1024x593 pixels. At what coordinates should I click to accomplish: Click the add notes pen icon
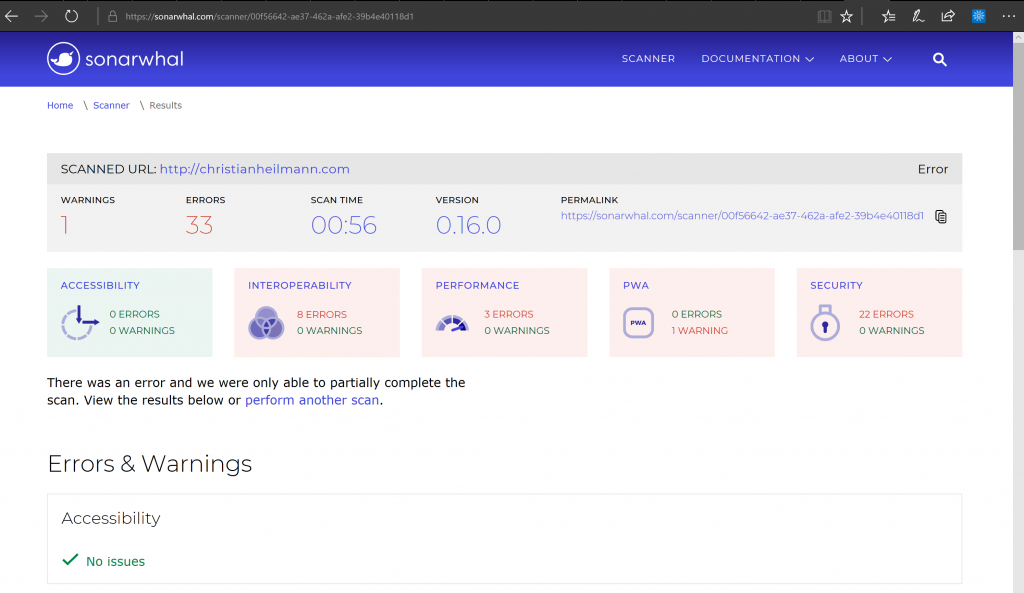click(x=918, y=16)
